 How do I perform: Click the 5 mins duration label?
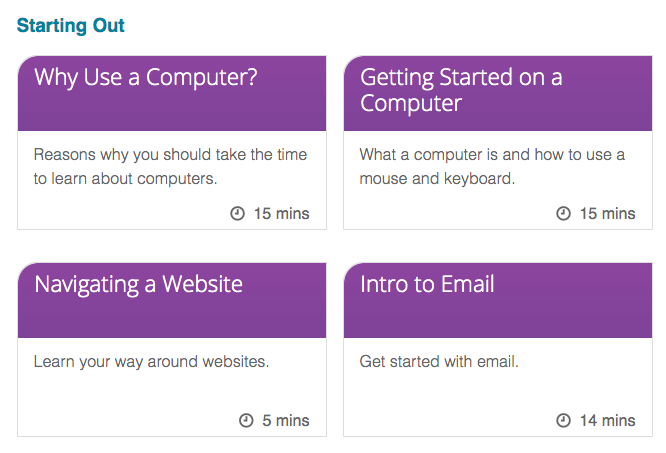(285, 420)
